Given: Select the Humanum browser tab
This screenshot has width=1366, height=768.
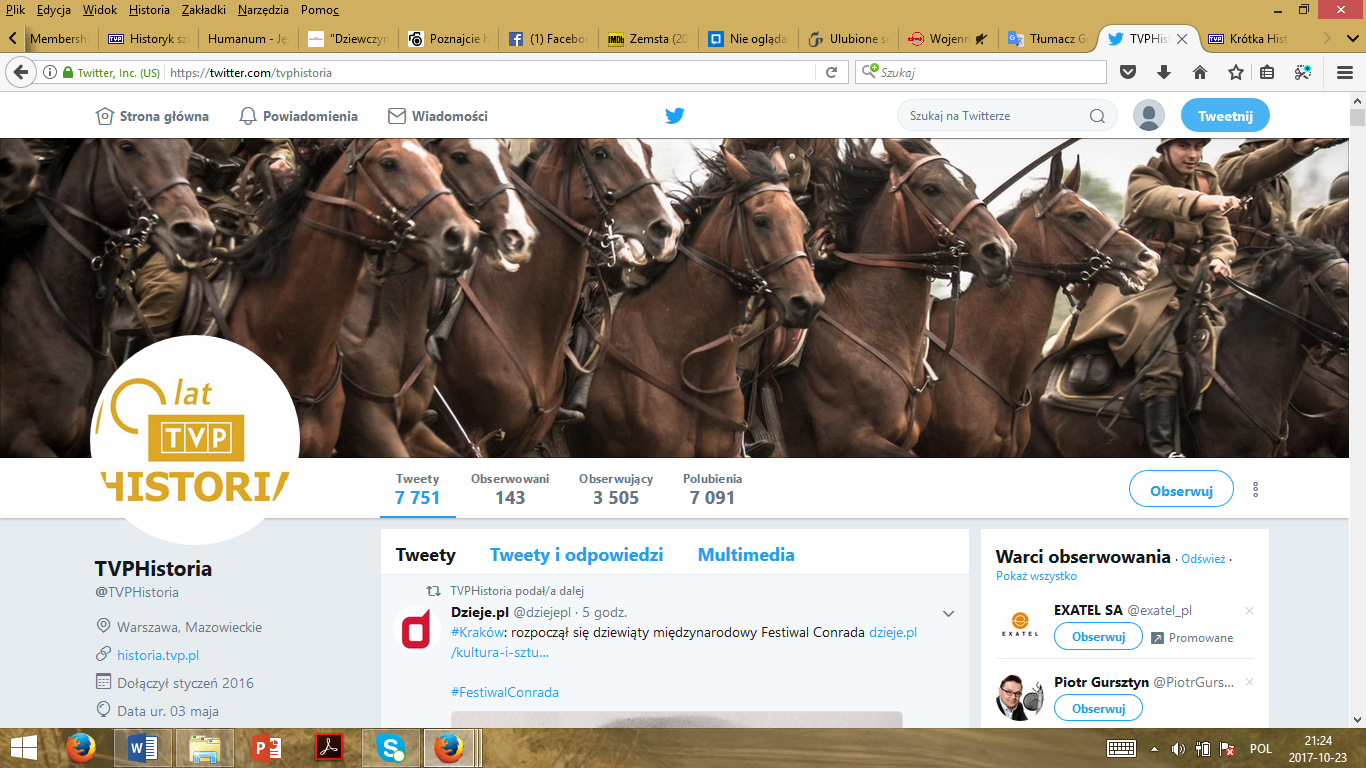Looking at the screenshot, I should 246,39.
